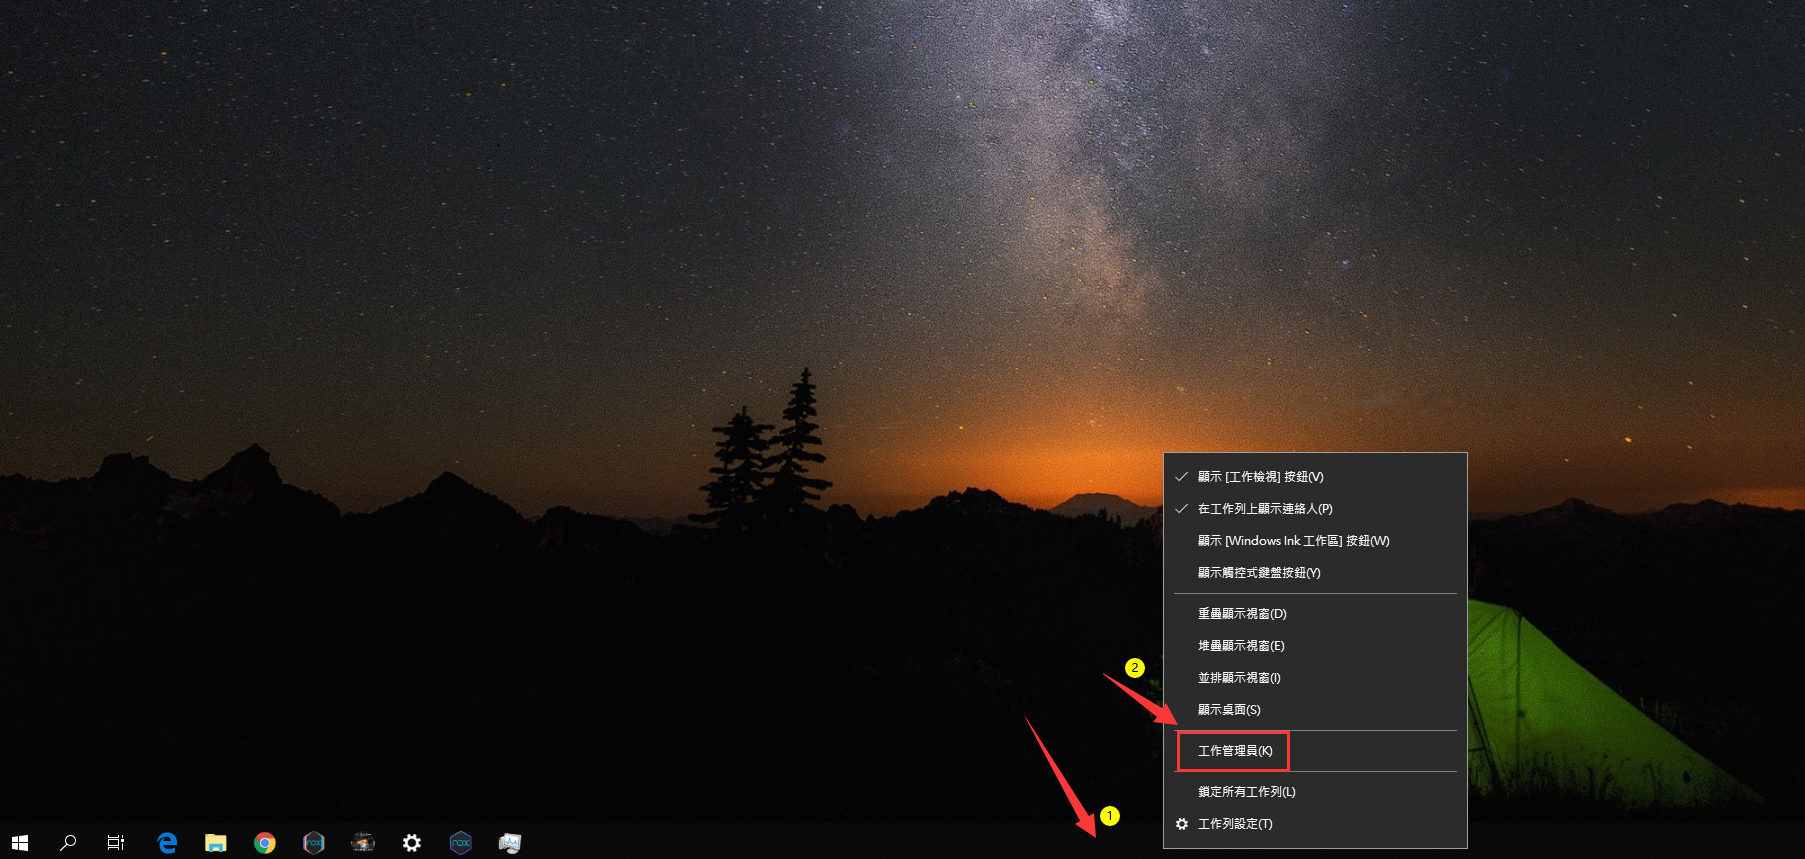The image size is (1805, 859).
Task: Enable 顯示觸控式鍵盤按鈕(Y)
Action: tap(1315, 573)
